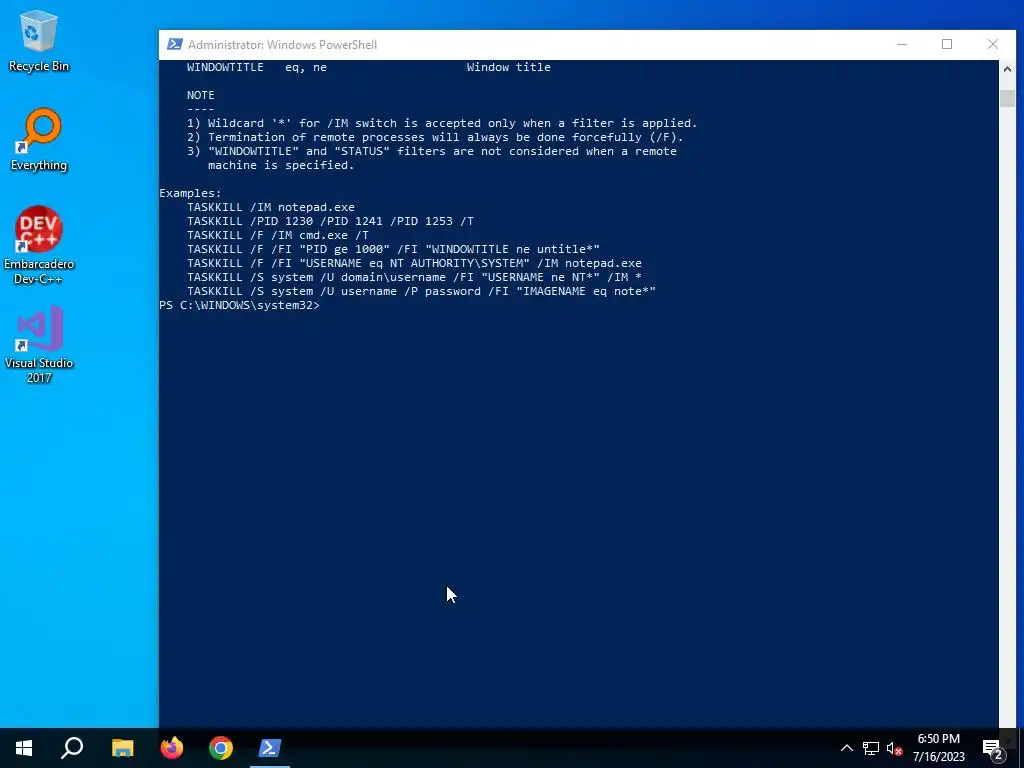
Task: Minimize the PowerShell window
Action: click(902, 44)
